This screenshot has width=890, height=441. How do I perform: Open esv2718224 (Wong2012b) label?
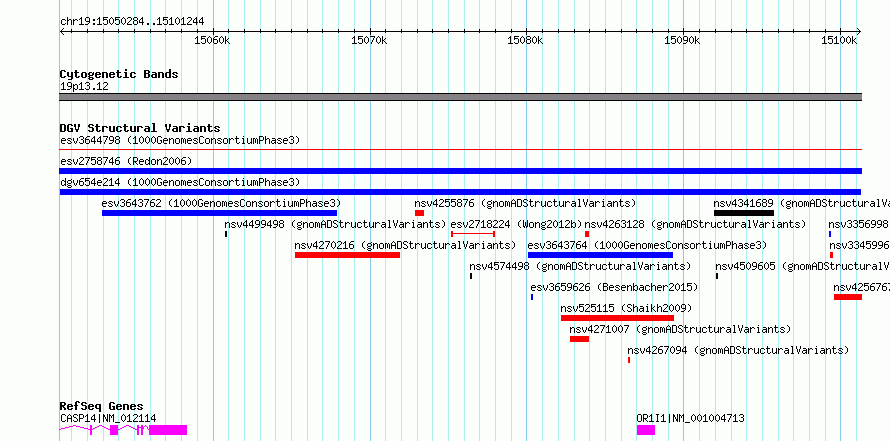coord(517,224)
